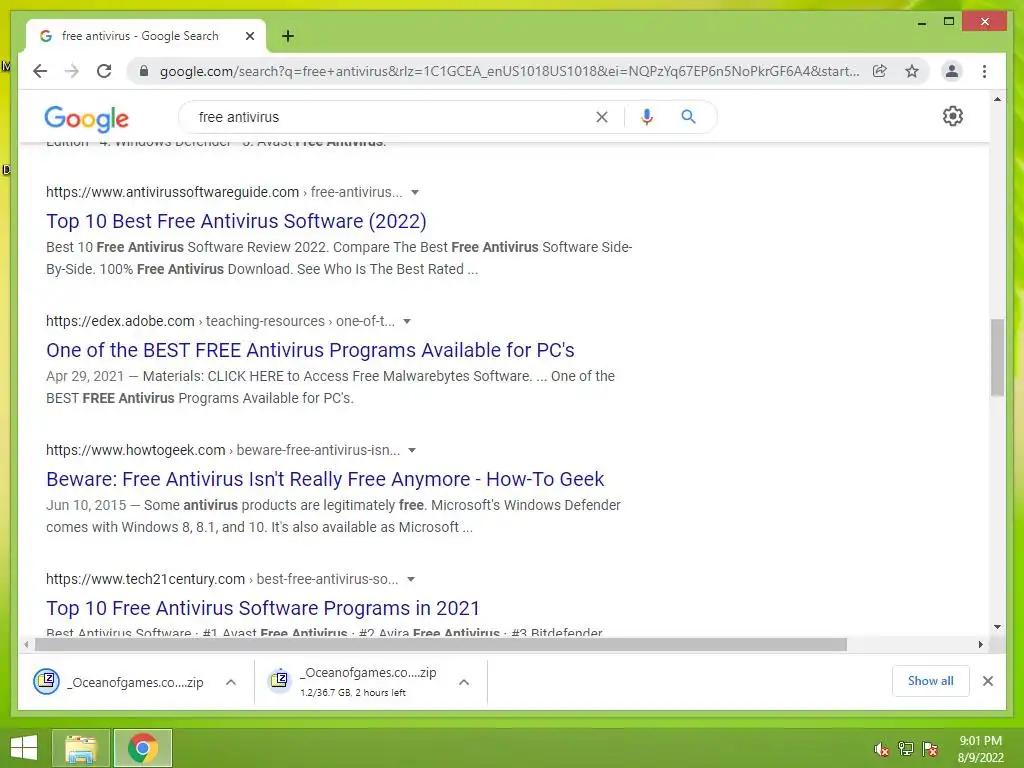Image resolution: width=1024 pixels, height=768 pixels.
Task: Click Show all downloads button
Action: [x=931, y=681]
